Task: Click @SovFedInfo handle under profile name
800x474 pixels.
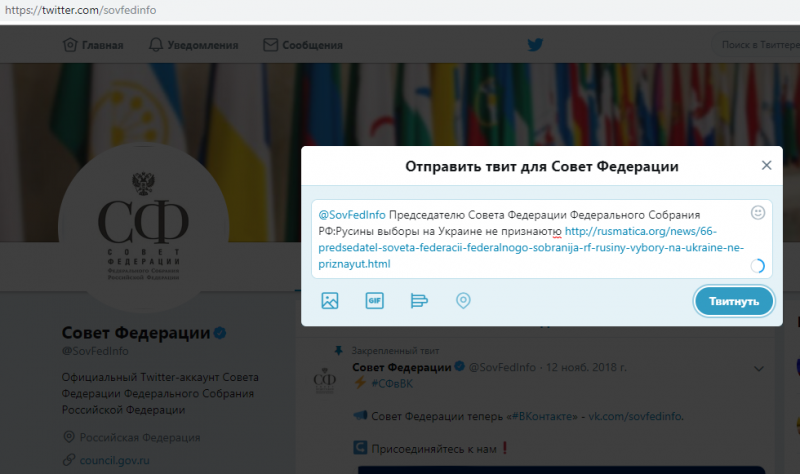Action: pyautogui.click(x=95, y=351)
